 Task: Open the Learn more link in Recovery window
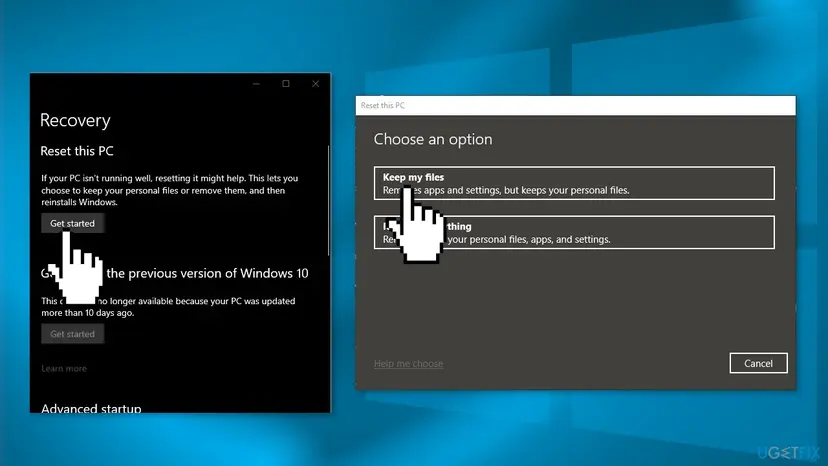pos(64,368)
